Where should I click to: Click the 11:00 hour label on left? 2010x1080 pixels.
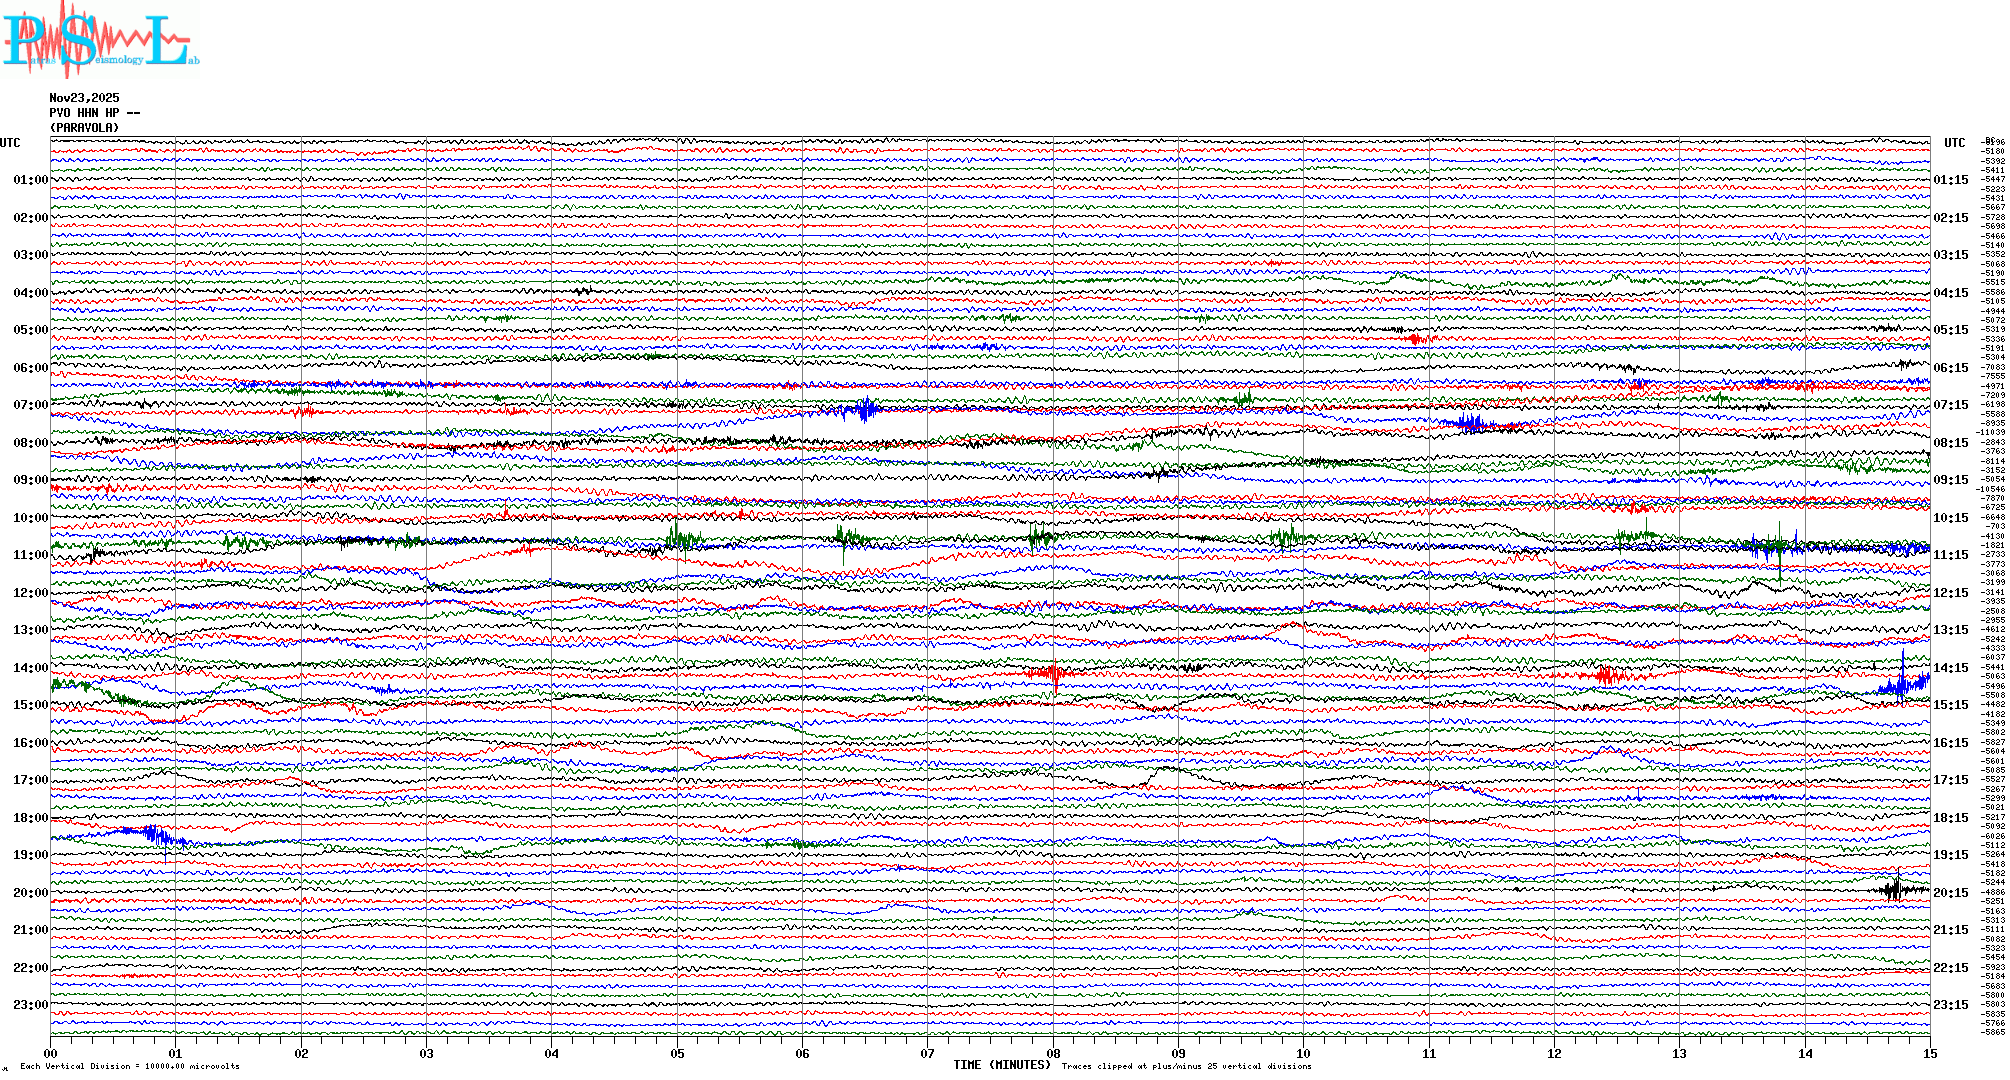tap(30, 555)
